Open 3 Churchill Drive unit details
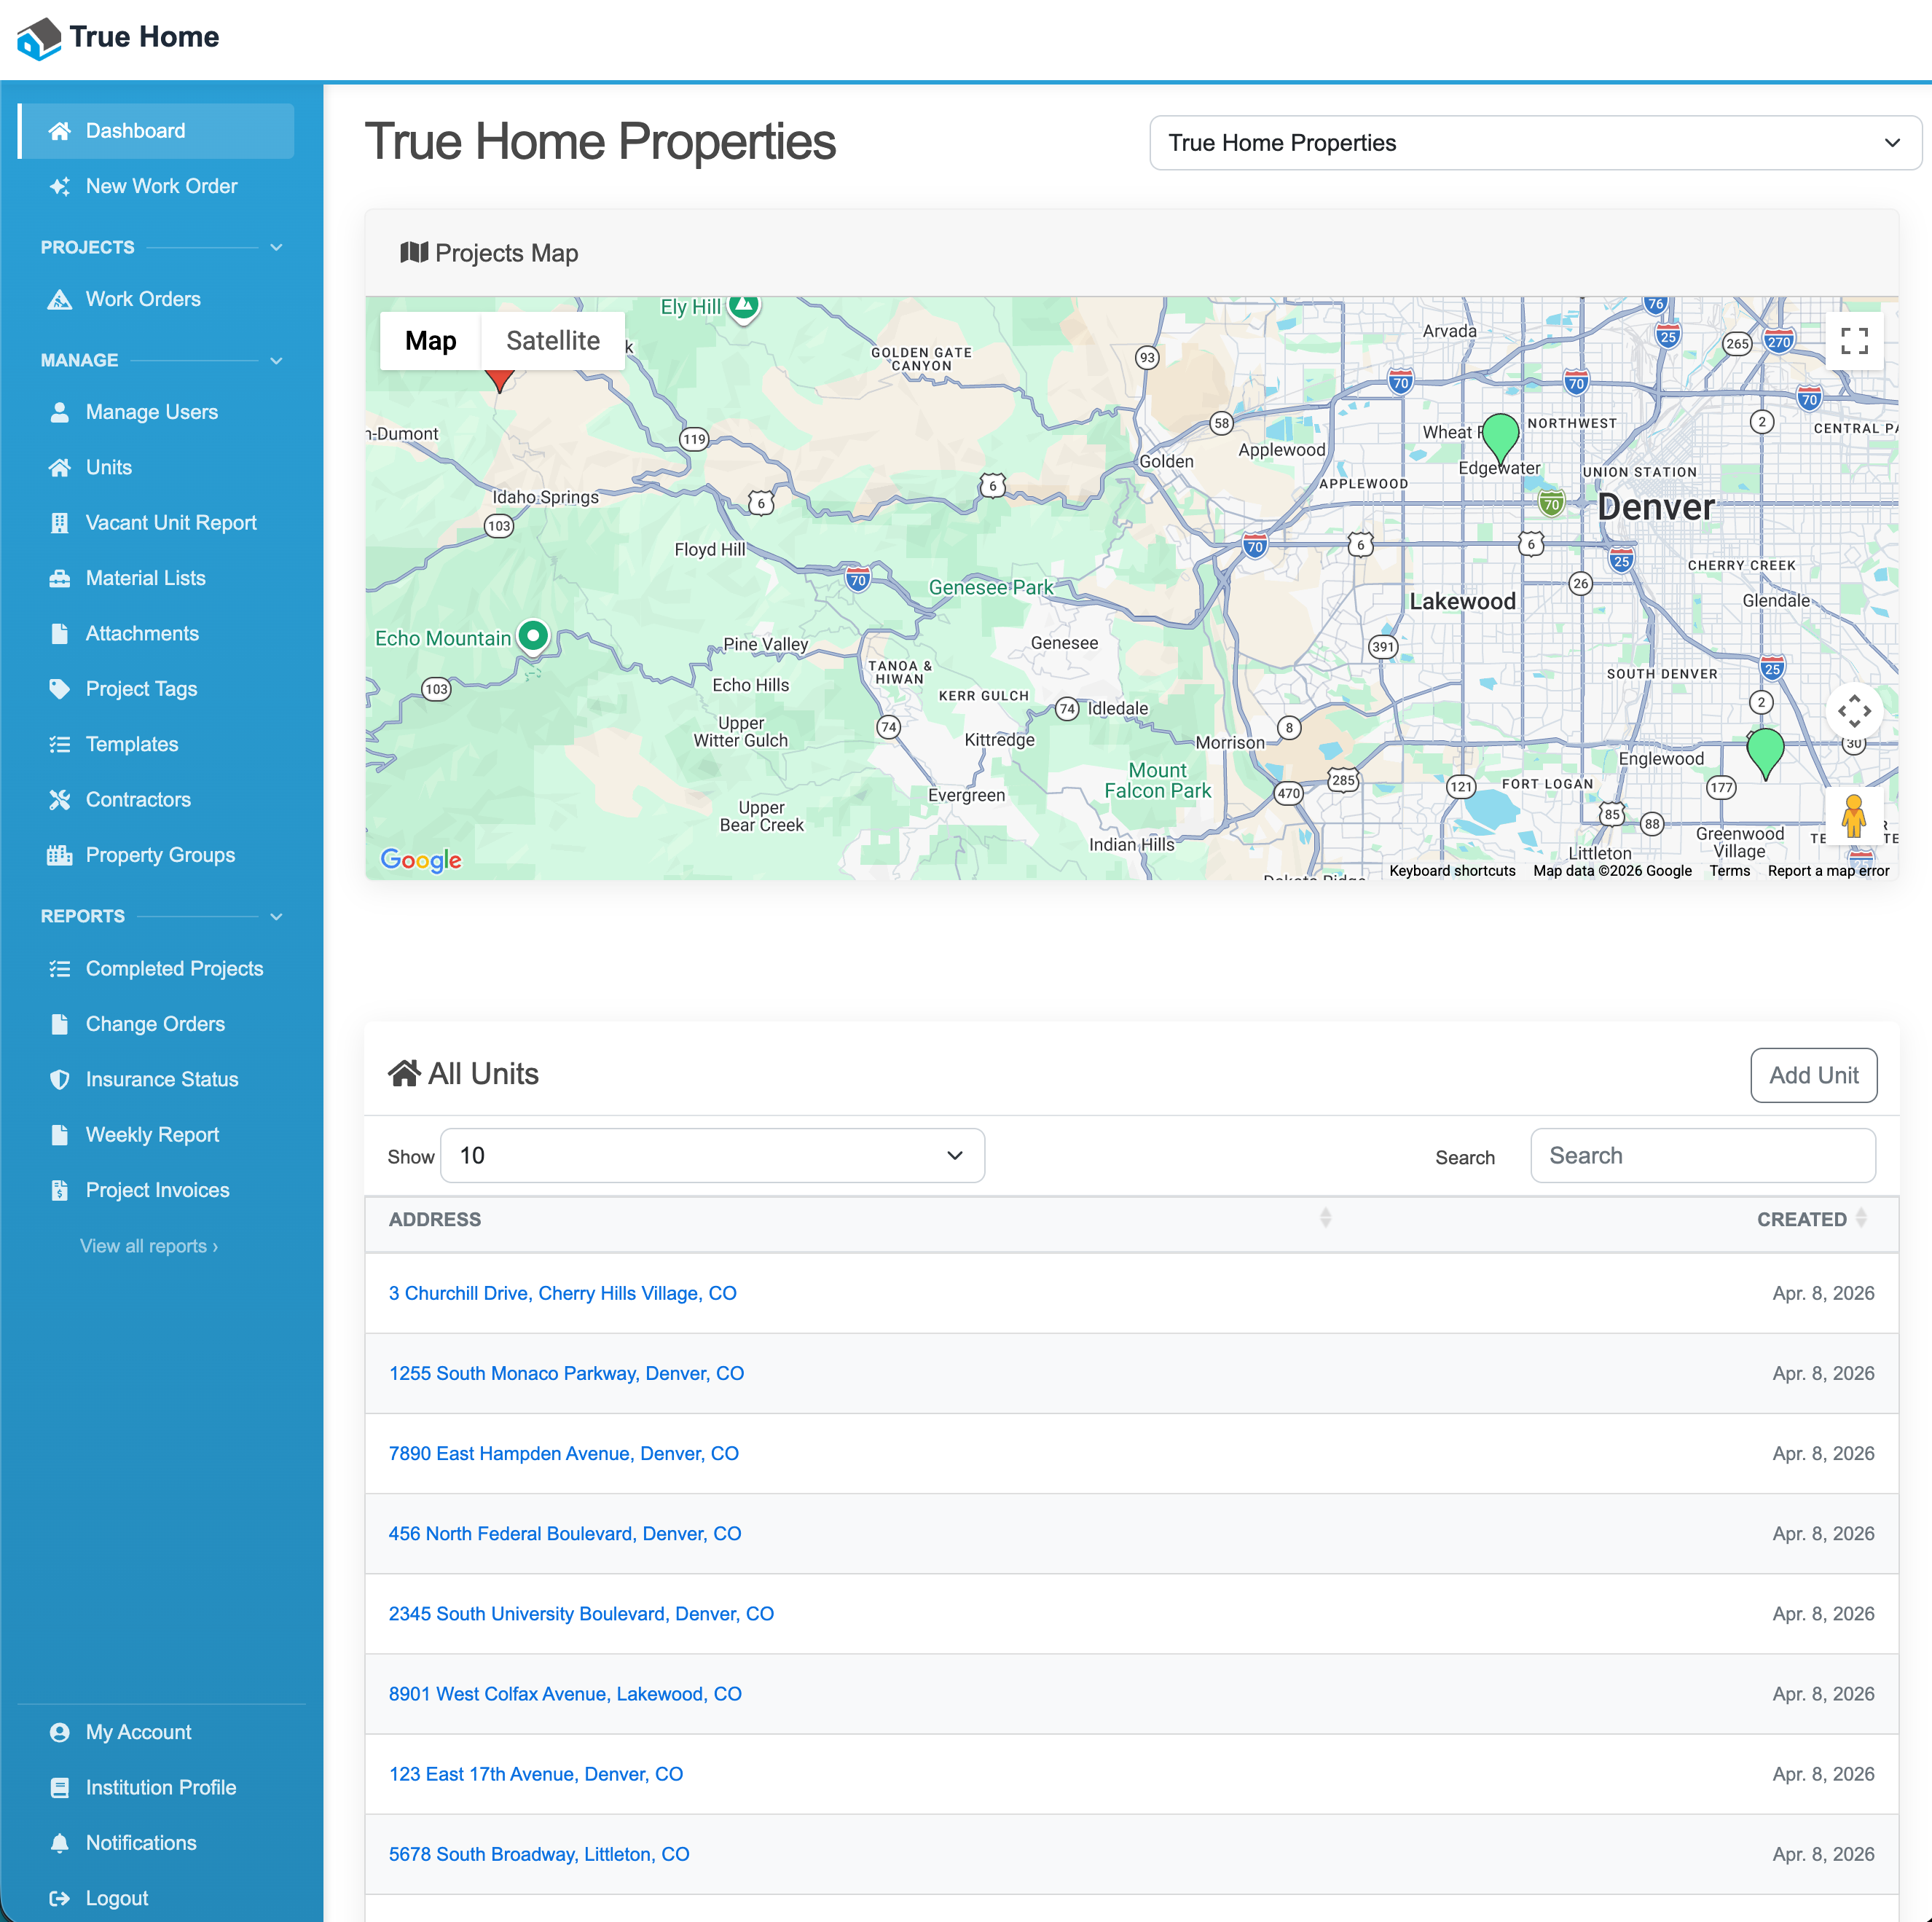This screenshot has height=1922, width=1932. point(562,1292)
